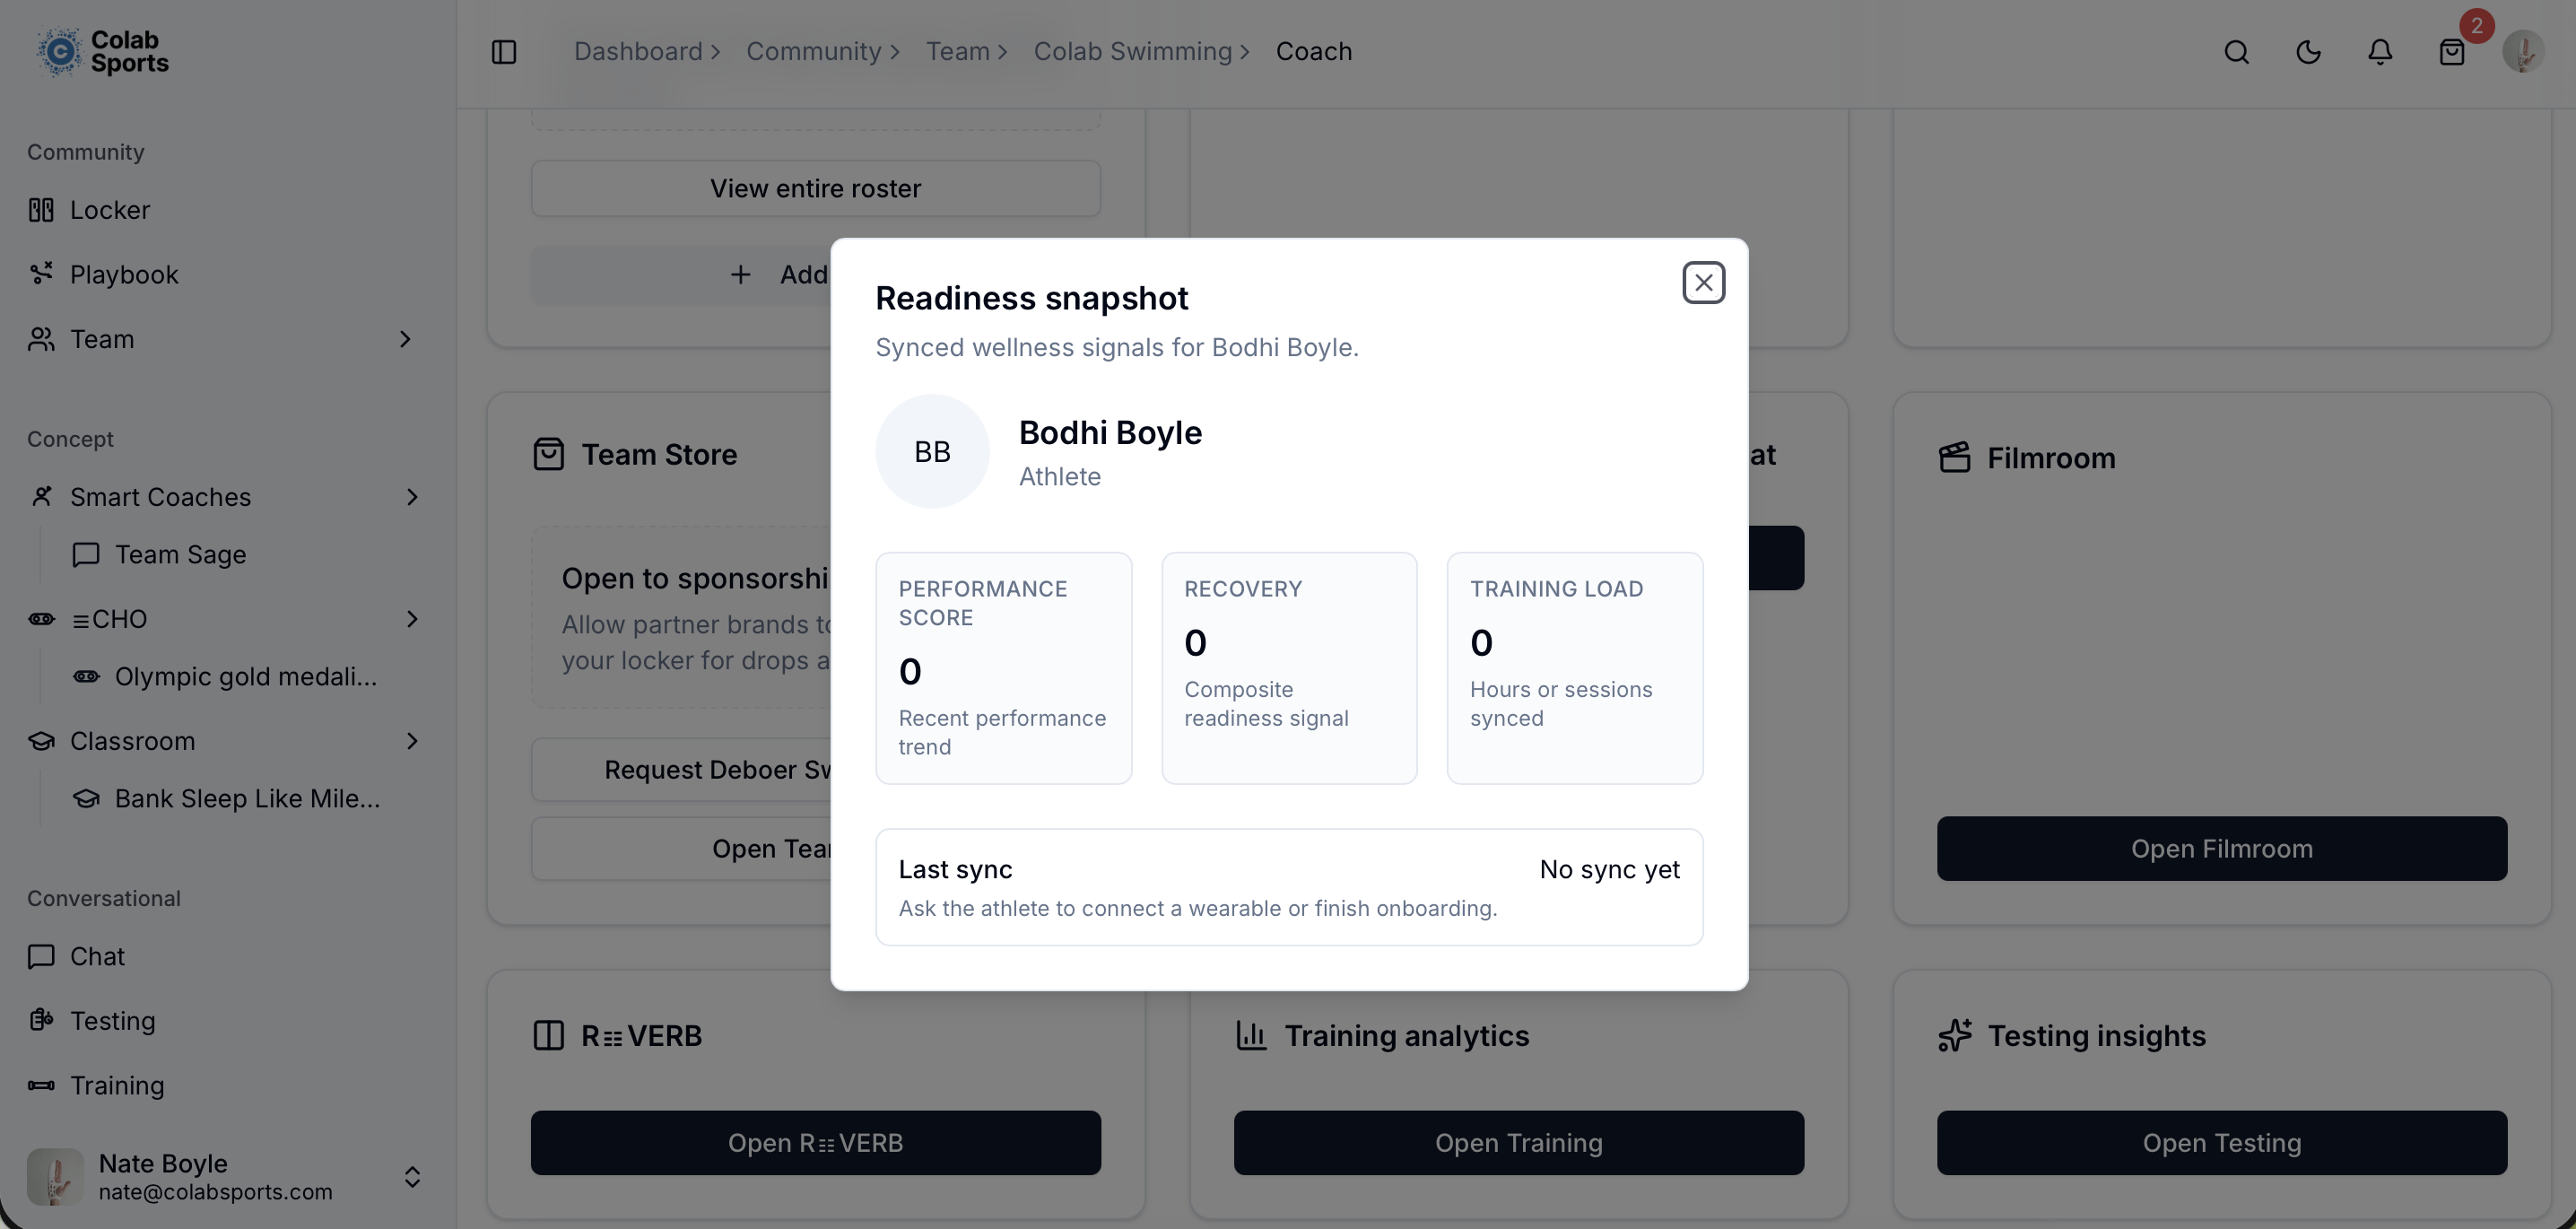This screenshot has width=2576, height=1229.
Task: Open notifications bell
Action: tap(2380, 51)
